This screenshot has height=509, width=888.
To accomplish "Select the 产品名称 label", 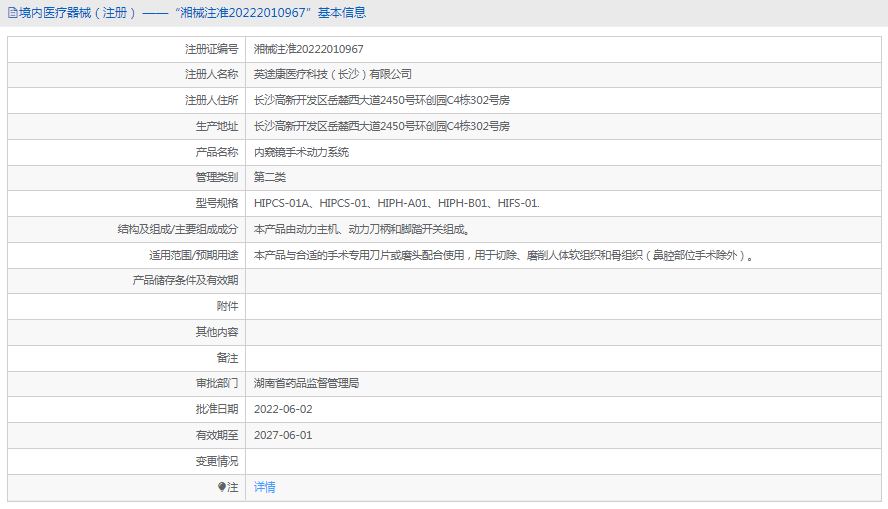I will [217, 152].
